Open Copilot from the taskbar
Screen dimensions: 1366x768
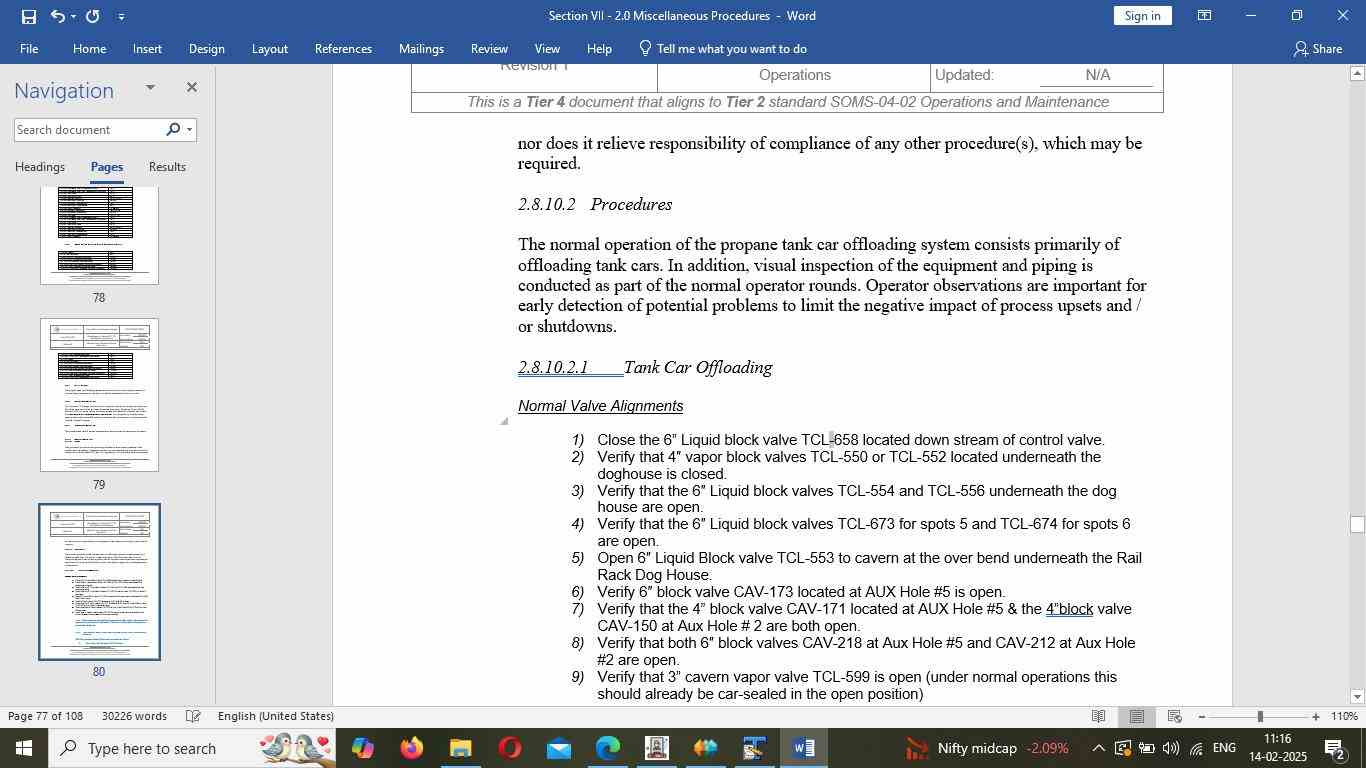coord(362,748)
